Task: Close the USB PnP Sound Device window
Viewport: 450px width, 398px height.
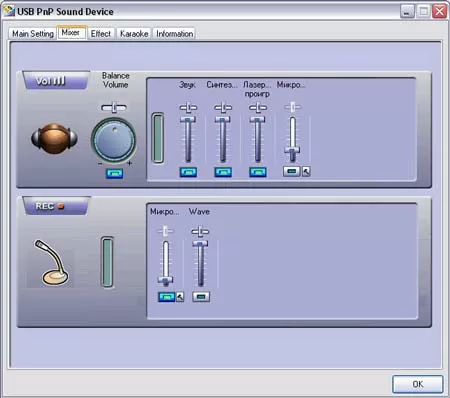Action: pos(440,12)
